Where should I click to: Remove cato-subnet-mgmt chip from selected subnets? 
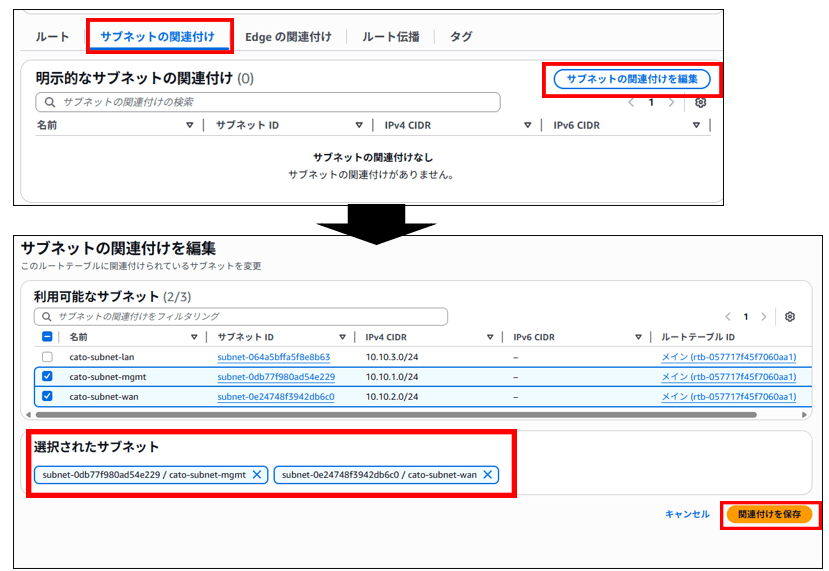[x=257, y=474]
